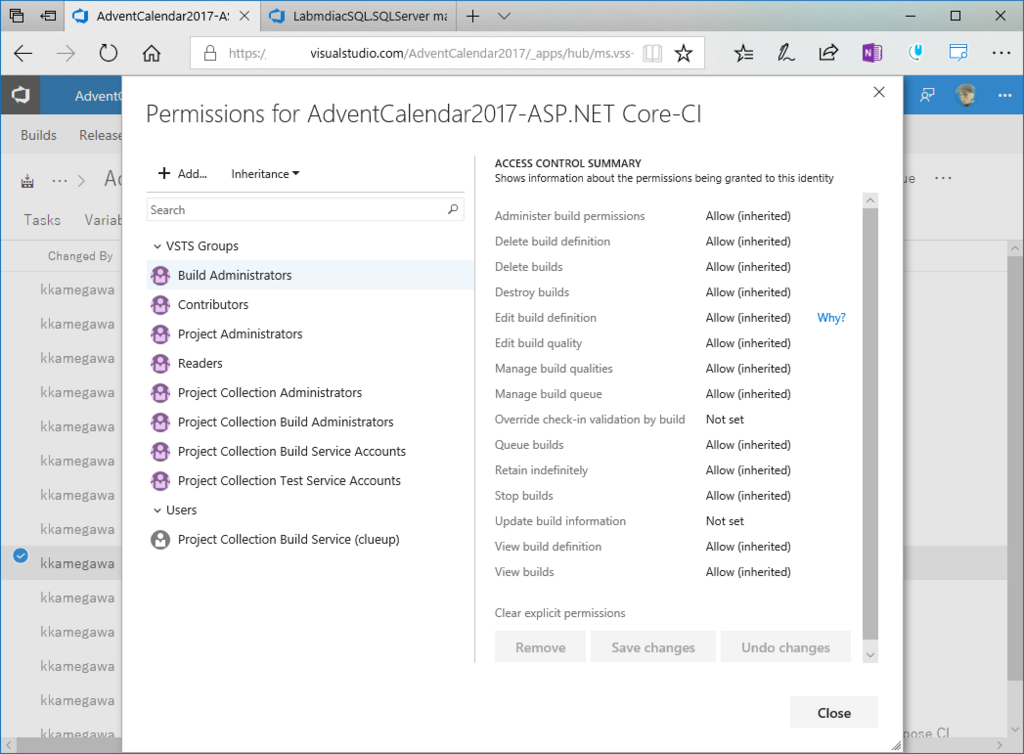Change the Administer build permissions value
Image resolution: width=1024 pixels, height=754 pixels.
tap(748, 216)
